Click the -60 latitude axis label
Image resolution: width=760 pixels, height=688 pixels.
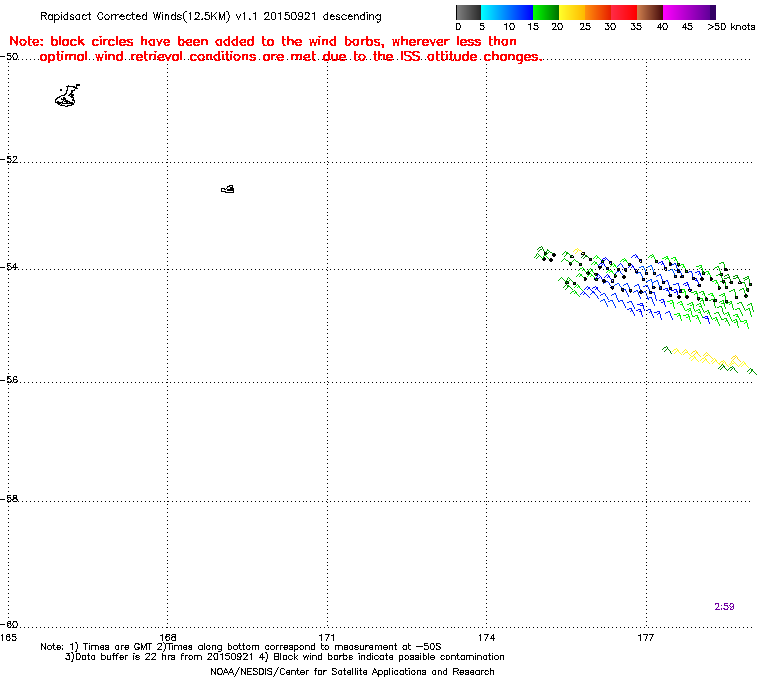click(10, 624)
